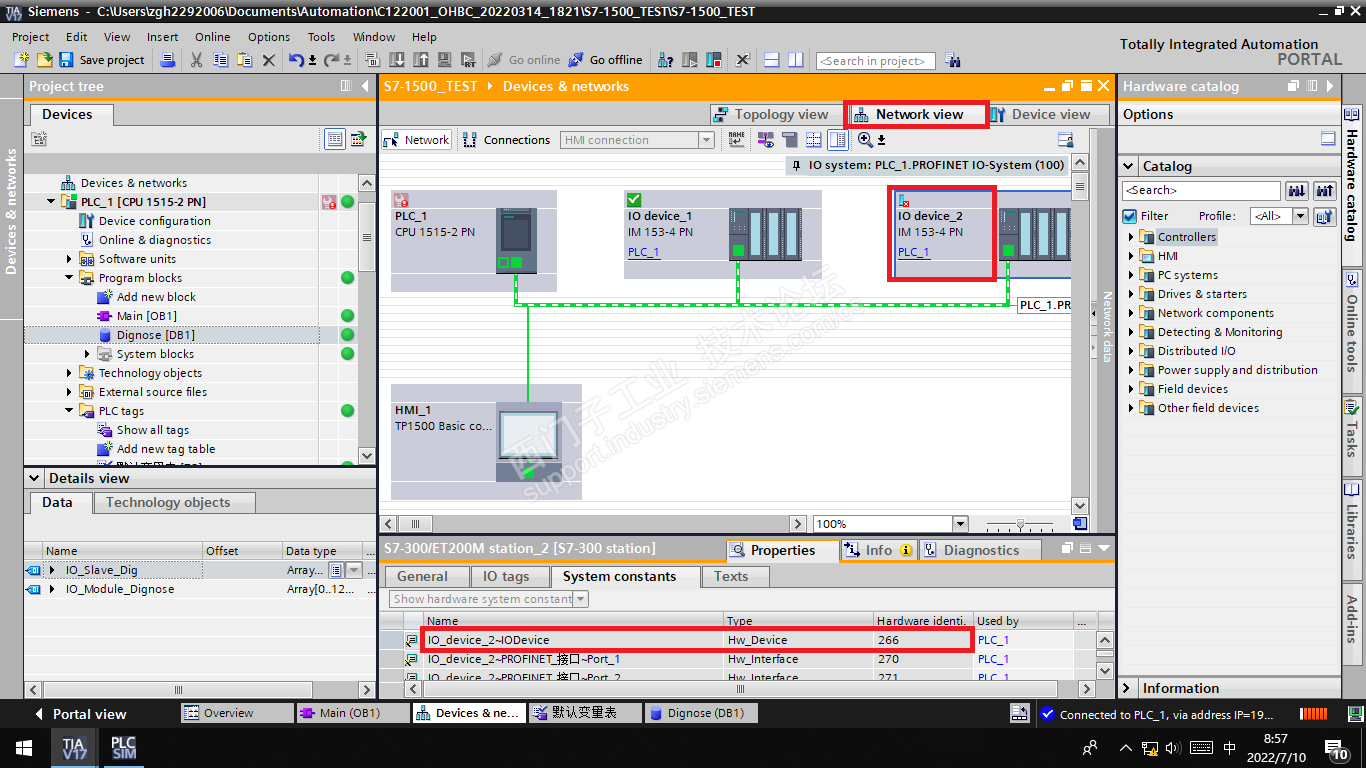1366x768 pixels.
Task: Click the Undo arrow icon
Action: [x=296, y=60]
